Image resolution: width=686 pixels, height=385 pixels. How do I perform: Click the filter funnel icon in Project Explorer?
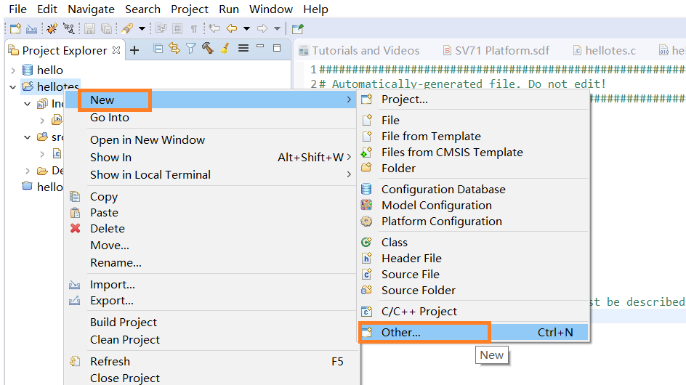point(191,49)
